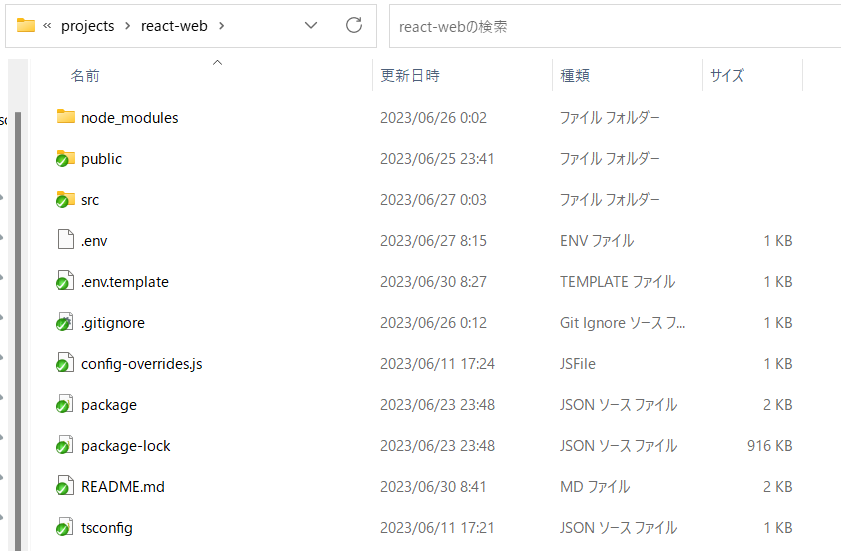Click the package file icon
841x551 pixels.
pyautogui.click(x=65, y=404)
